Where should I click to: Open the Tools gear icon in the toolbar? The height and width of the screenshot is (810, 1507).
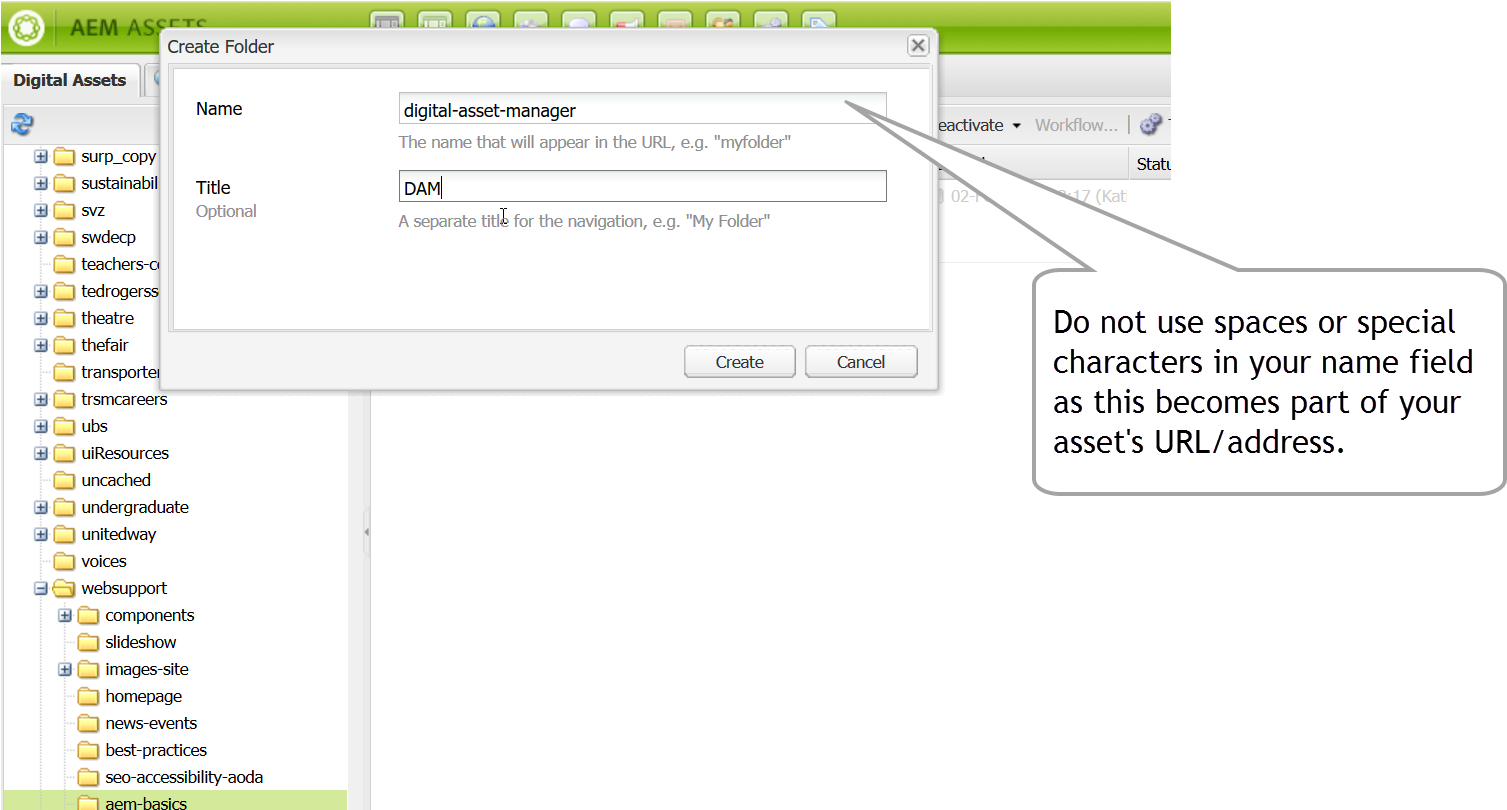1151,125
